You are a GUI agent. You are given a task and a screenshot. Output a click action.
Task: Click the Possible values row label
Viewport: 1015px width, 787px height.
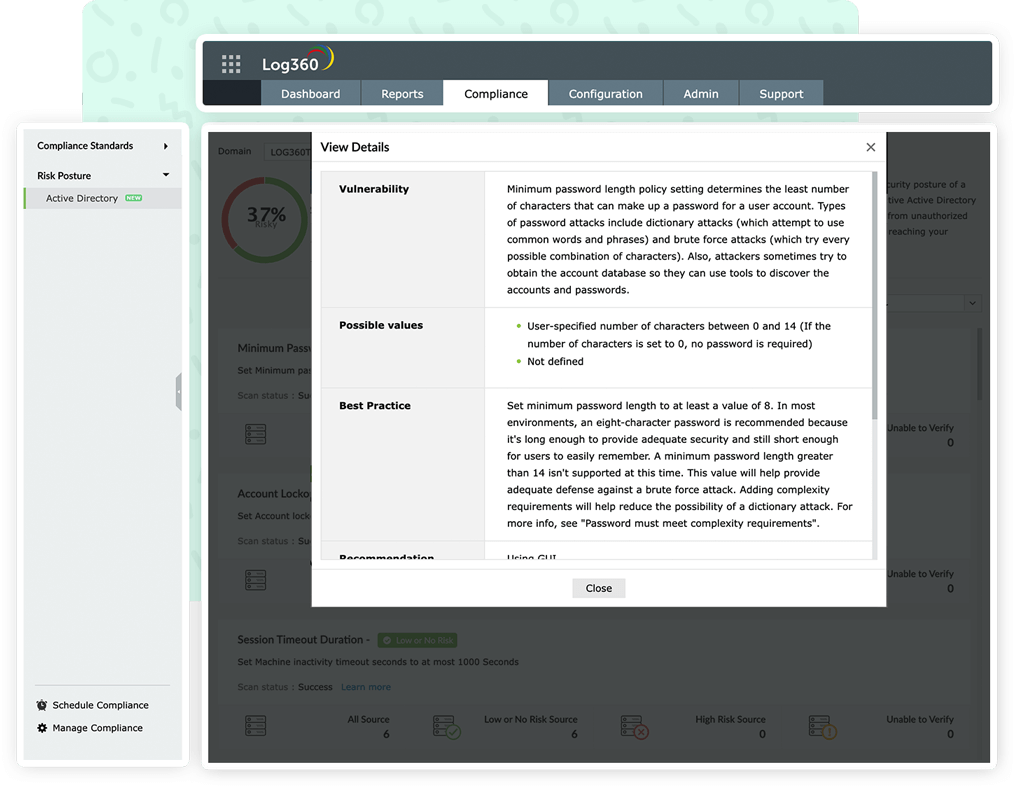[x=381, y=325]
